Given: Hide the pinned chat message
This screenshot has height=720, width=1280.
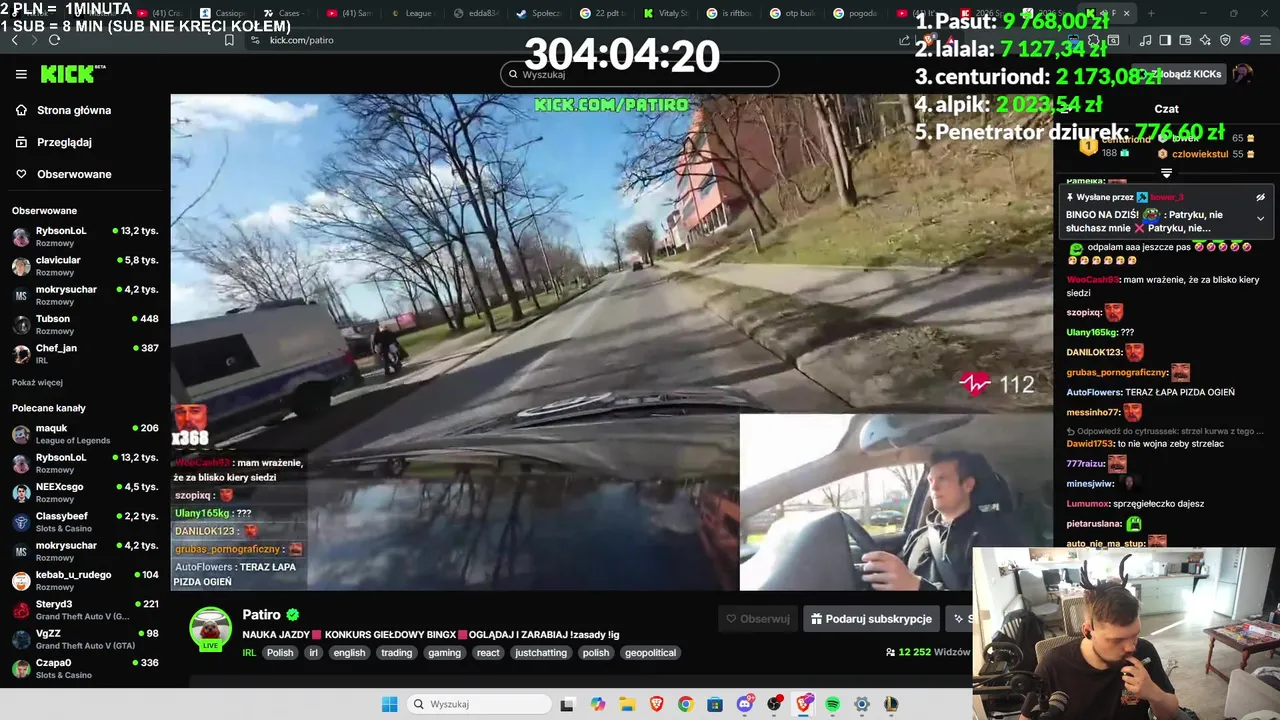Looking at the screenshot, I should tap(1260, 197).
